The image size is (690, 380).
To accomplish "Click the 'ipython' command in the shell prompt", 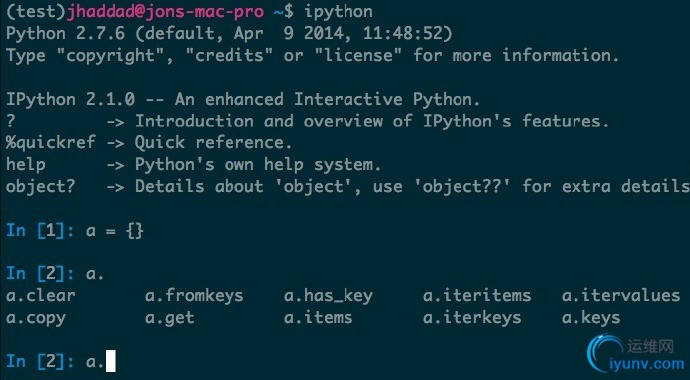I will tap(338, 12).
